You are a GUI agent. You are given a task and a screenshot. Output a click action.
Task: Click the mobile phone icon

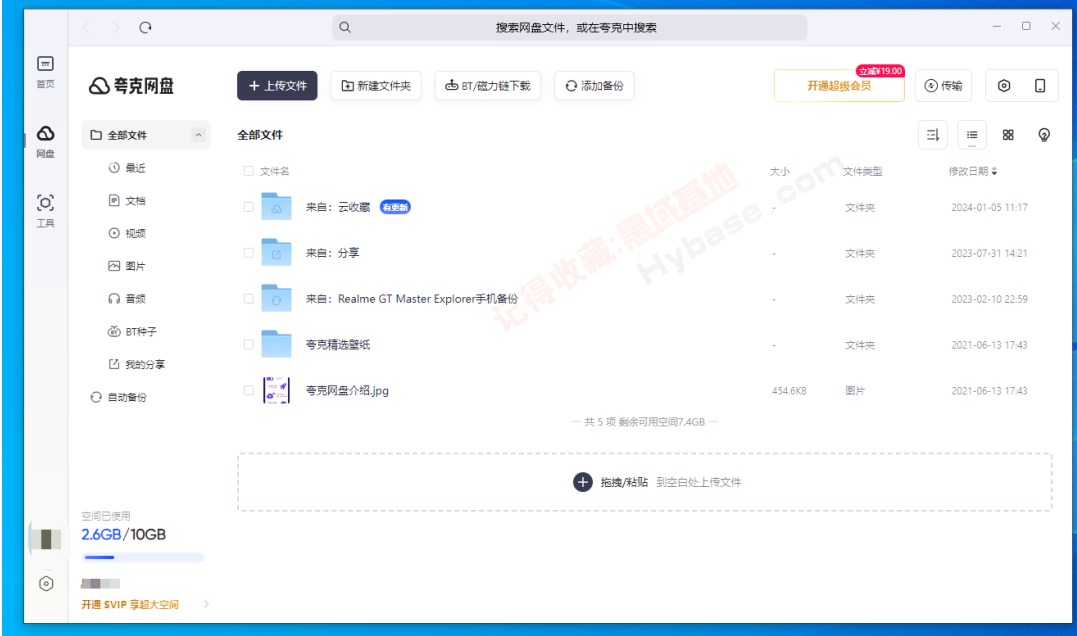[x=1040, y=86]
